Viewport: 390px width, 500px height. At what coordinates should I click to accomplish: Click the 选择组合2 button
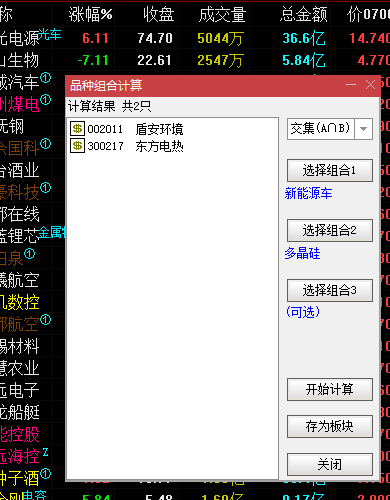click(330, 230)
